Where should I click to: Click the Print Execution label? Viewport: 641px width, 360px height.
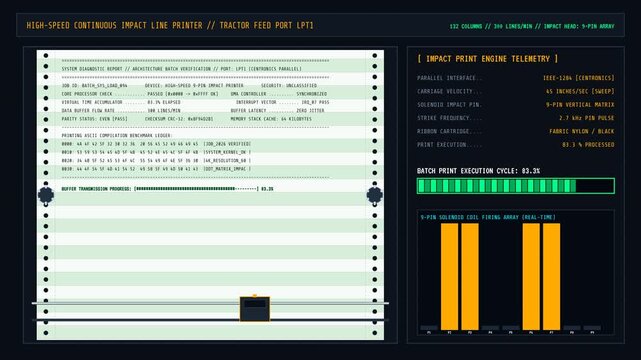(x=449, y=145)
